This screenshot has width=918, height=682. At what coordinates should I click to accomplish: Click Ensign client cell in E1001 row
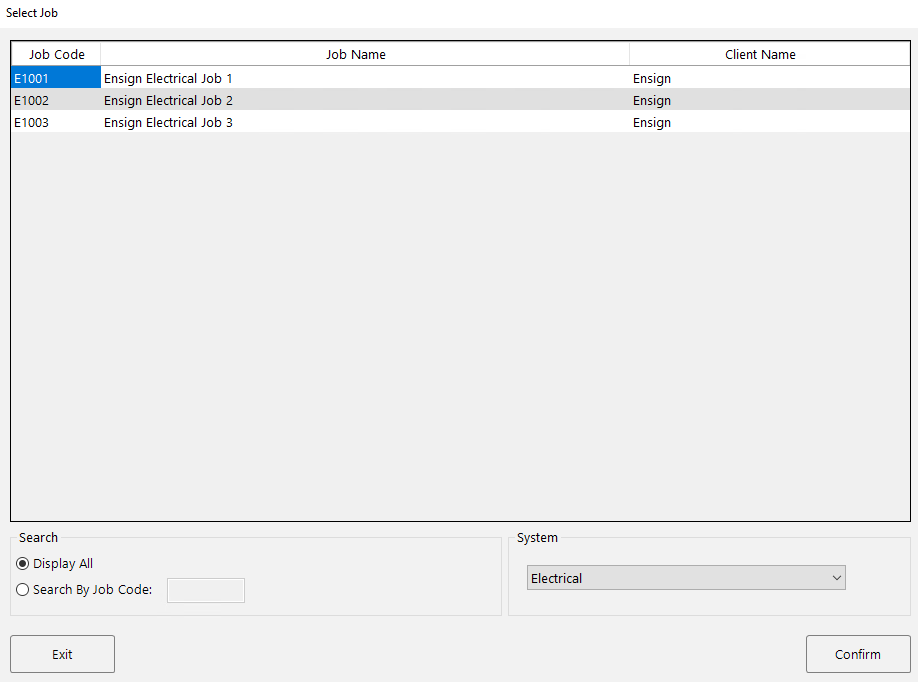pyautogui.click(x=652, y=78)
